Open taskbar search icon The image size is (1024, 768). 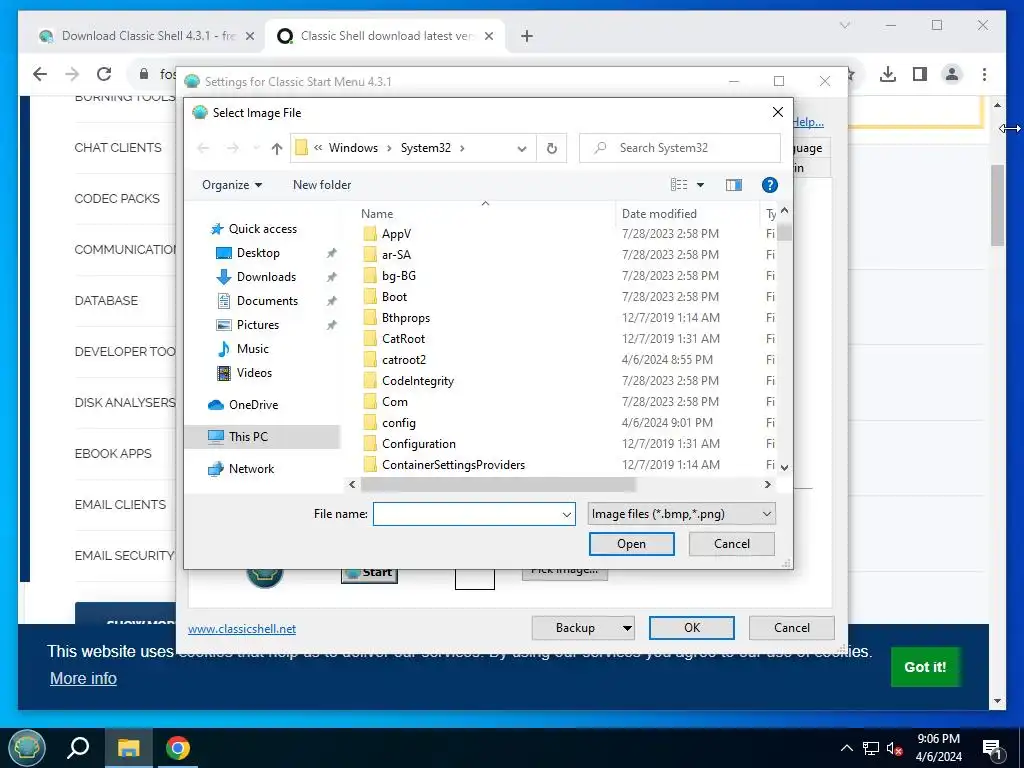tap(78, 747)
